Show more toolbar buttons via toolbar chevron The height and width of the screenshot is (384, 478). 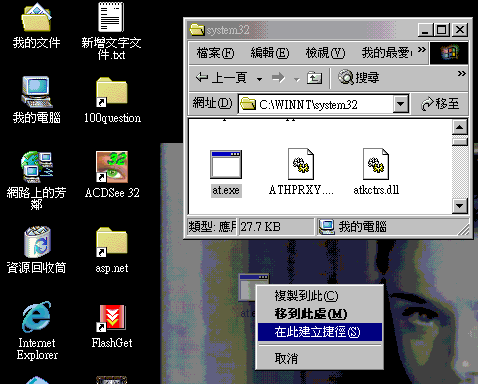click(x=461, y=73)
